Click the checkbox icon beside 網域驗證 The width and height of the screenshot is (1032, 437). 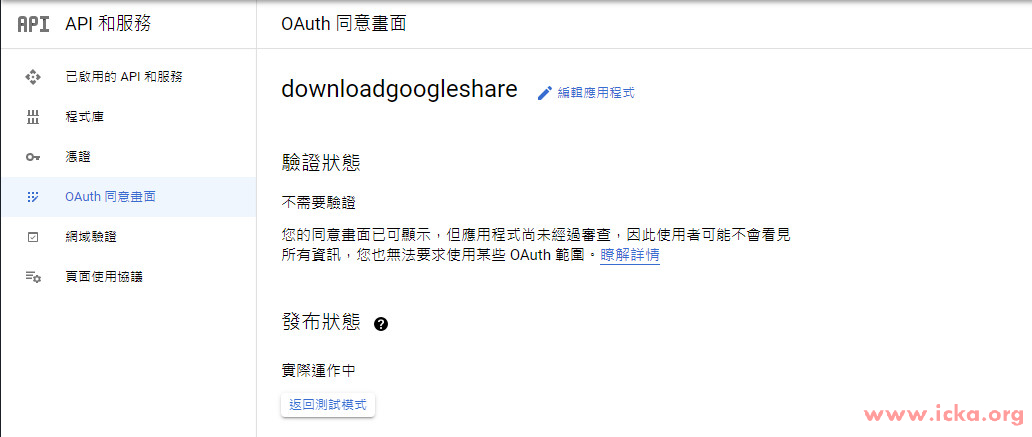point(33,237)
